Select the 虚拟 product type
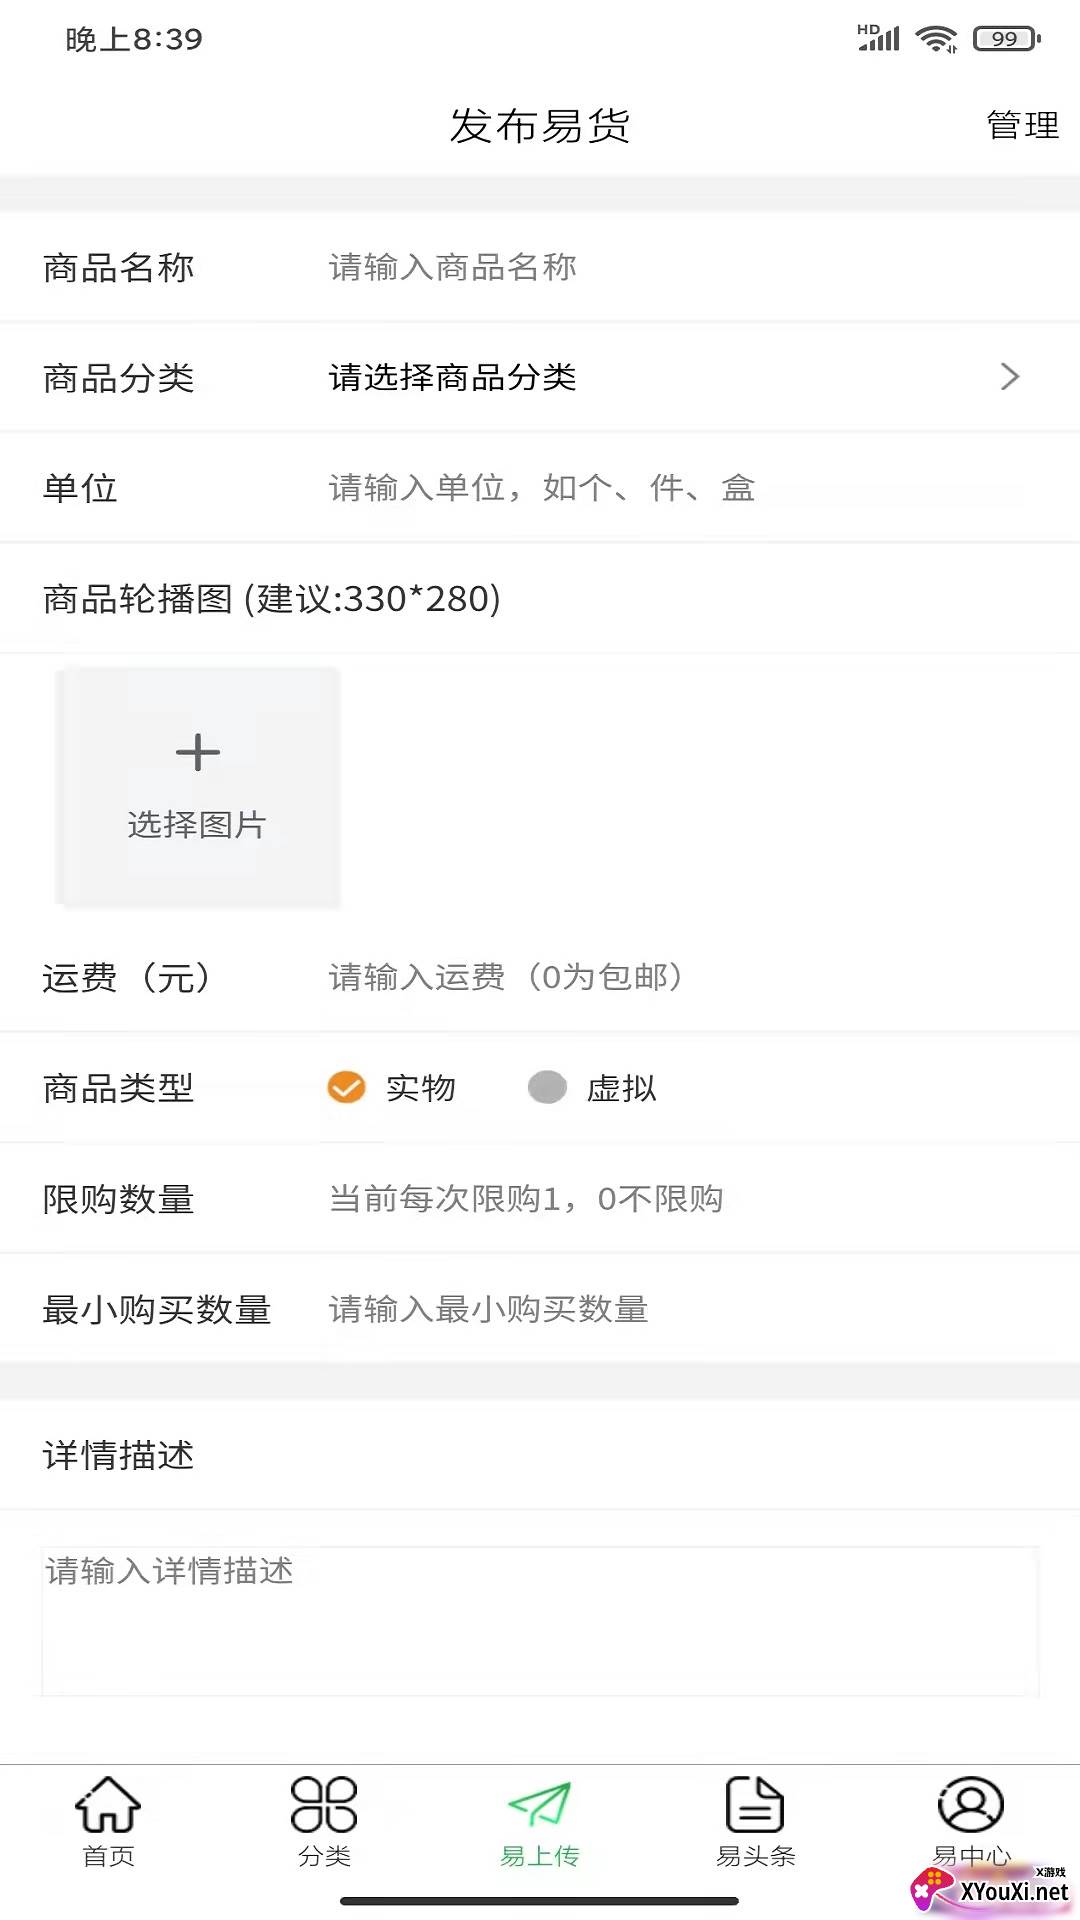The height and width of the screenshot is (1920, 1080). coord(547,1087)
